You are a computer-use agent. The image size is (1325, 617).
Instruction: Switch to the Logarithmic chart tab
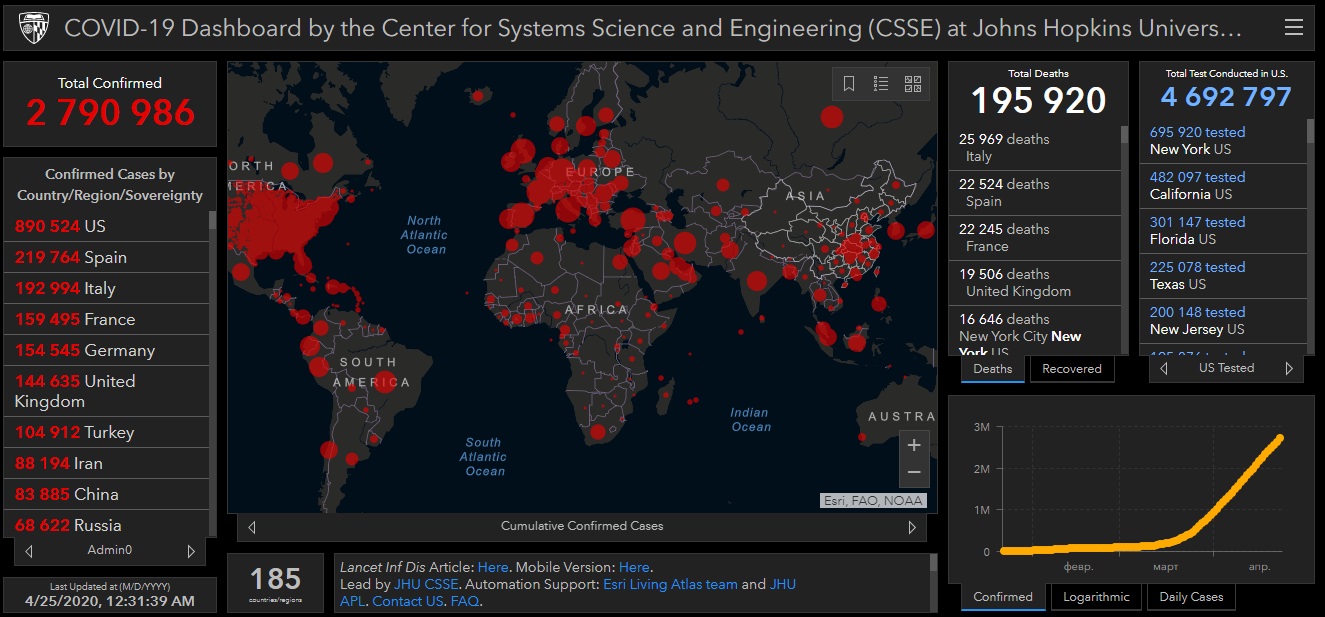(1096, 597)
